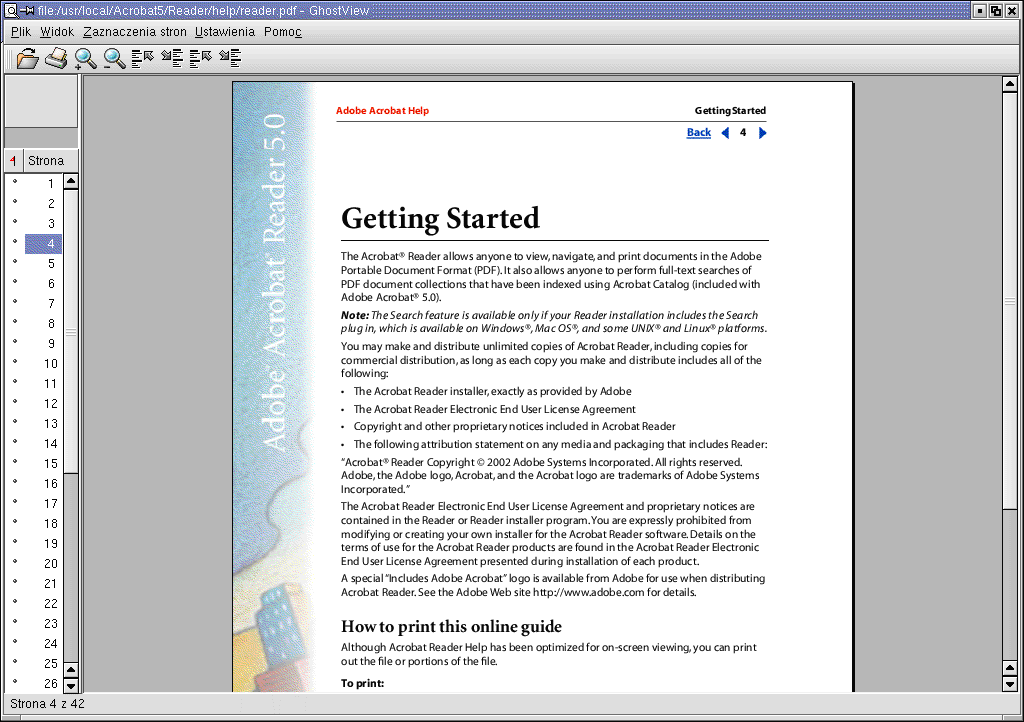Click the blue previous-page triangle beside Back
The image size is (1024, 722).
pyautogui.click(x=725, y=133)
